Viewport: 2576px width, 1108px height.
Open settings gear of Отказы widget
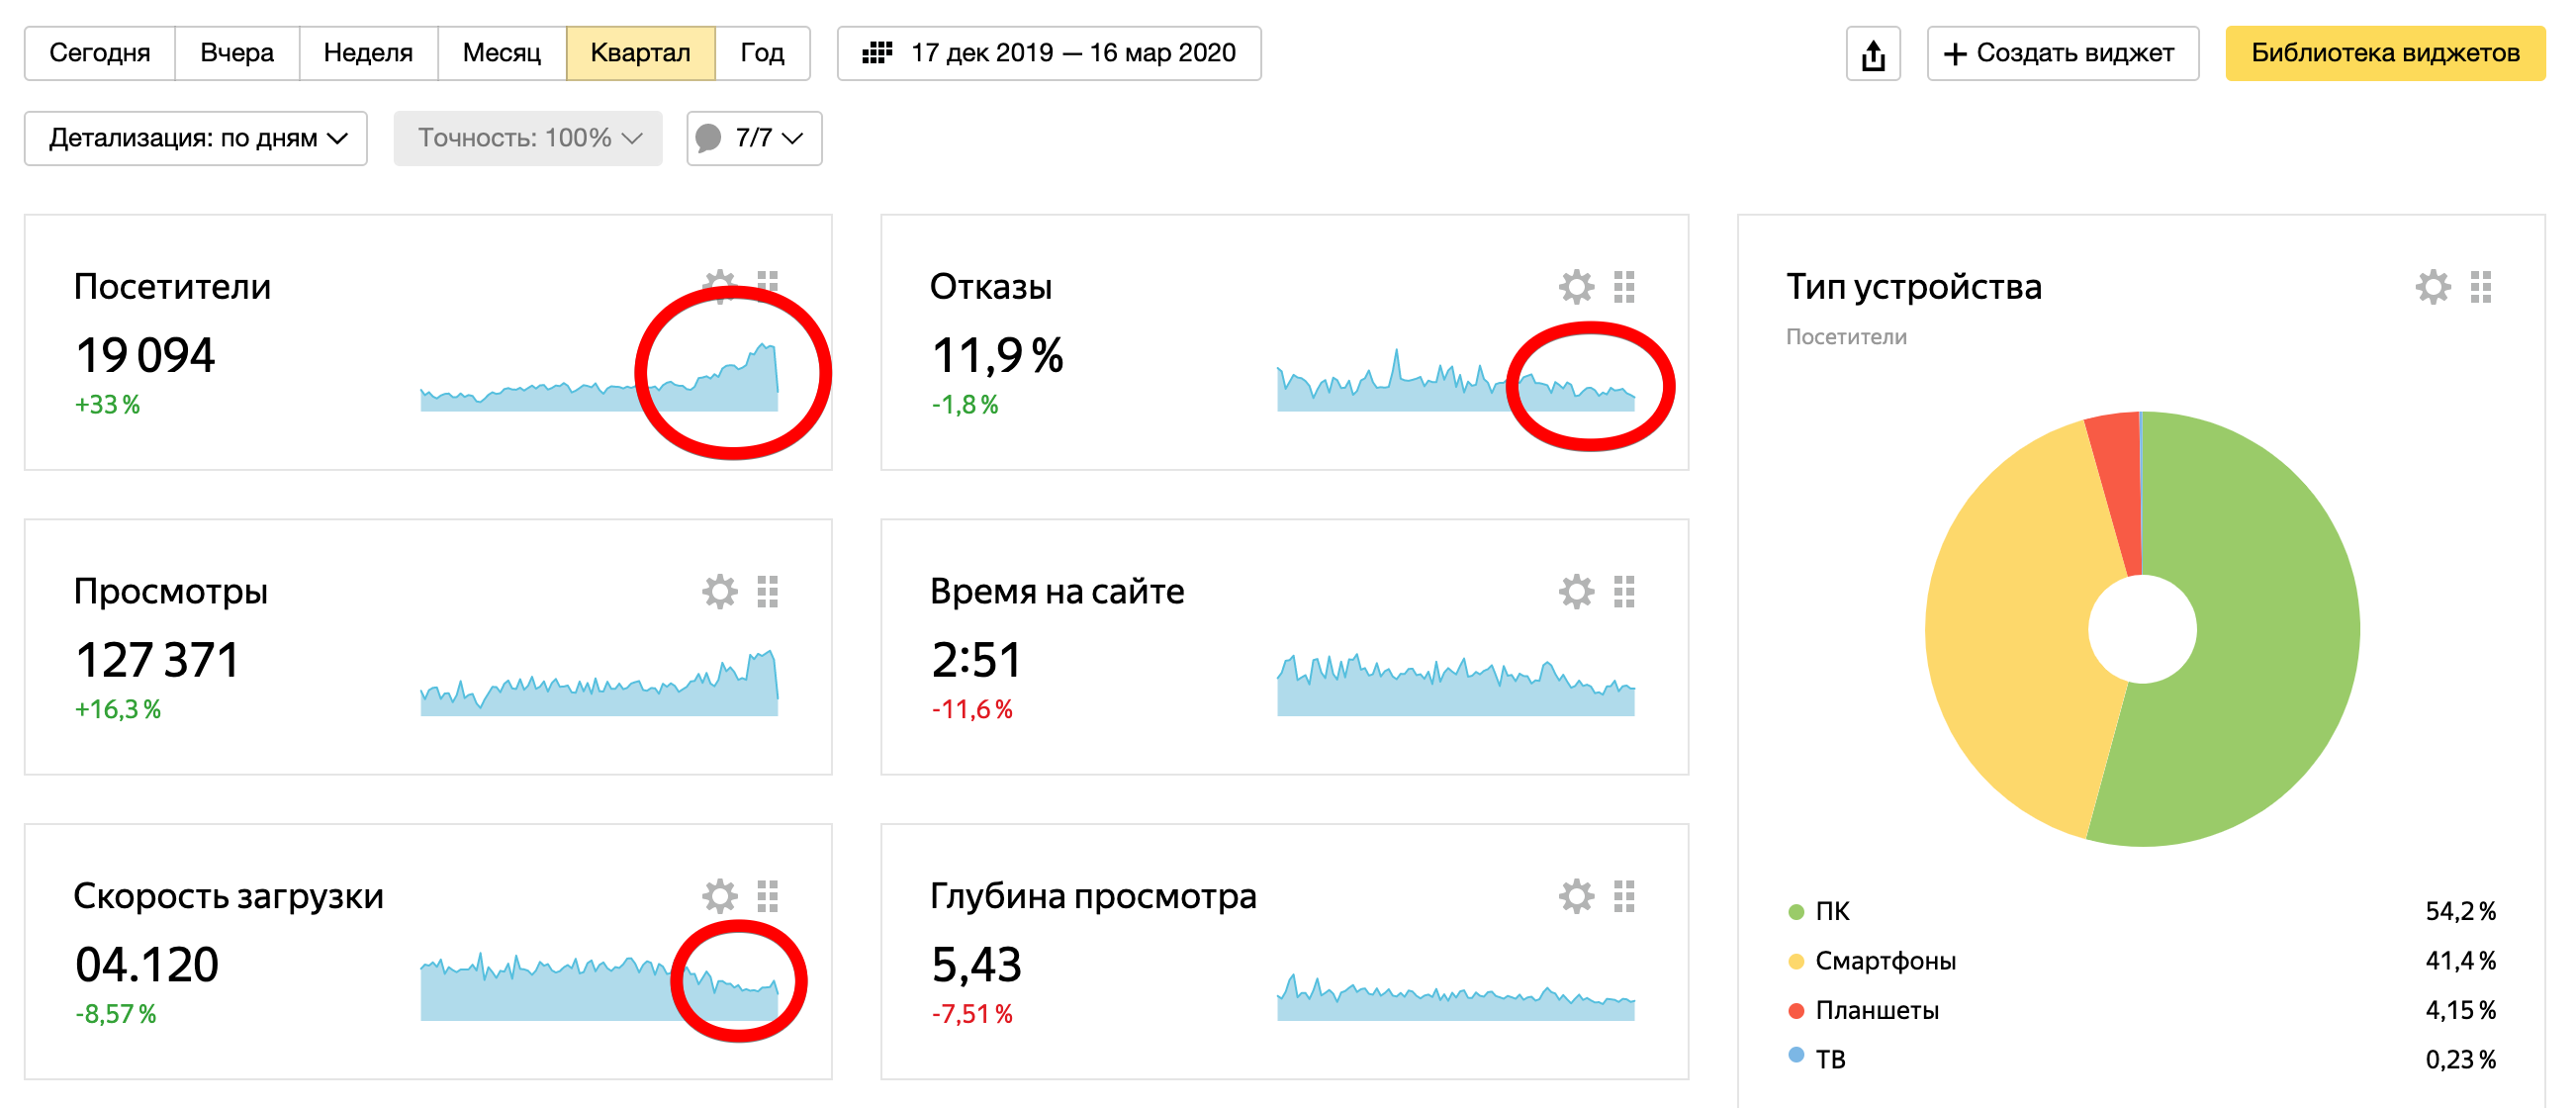[x=1576, y=287]
